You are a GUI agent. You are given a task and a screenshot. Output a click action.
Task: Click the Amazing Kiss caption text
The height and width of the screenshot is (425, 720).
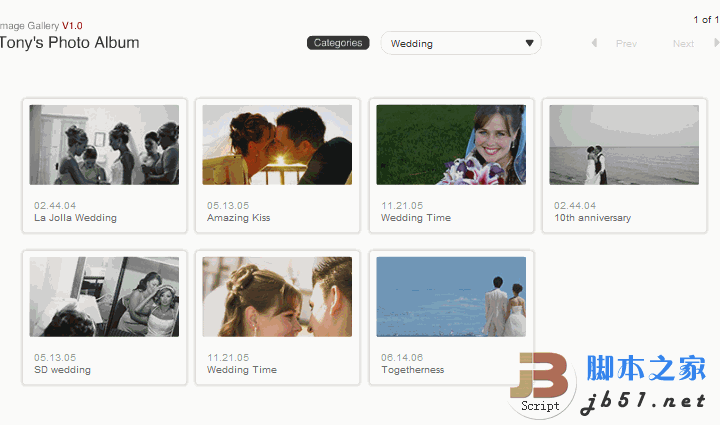coord(238,218)
